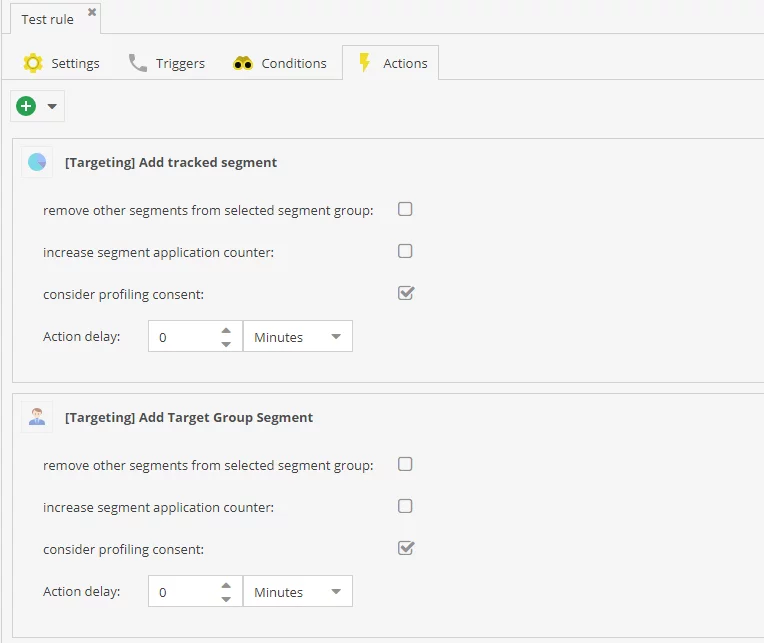Viewport: 764px width, 643px height.
Task: Click the Add tracked segment pie icon
Action: pyautogui.click(x=37, y=162)
